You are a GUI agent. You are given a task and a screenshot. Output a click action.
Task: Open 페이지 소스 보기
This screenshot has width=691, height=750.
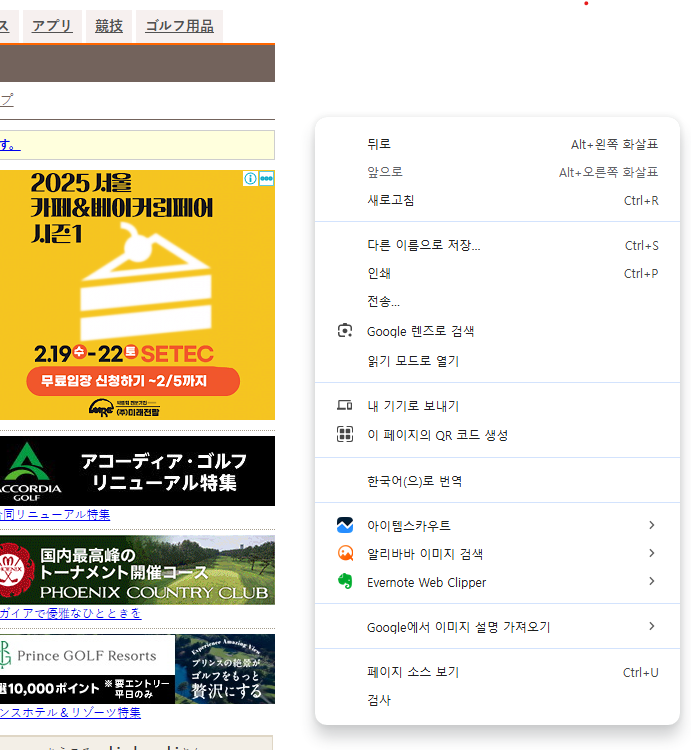[x=497, y=672]
